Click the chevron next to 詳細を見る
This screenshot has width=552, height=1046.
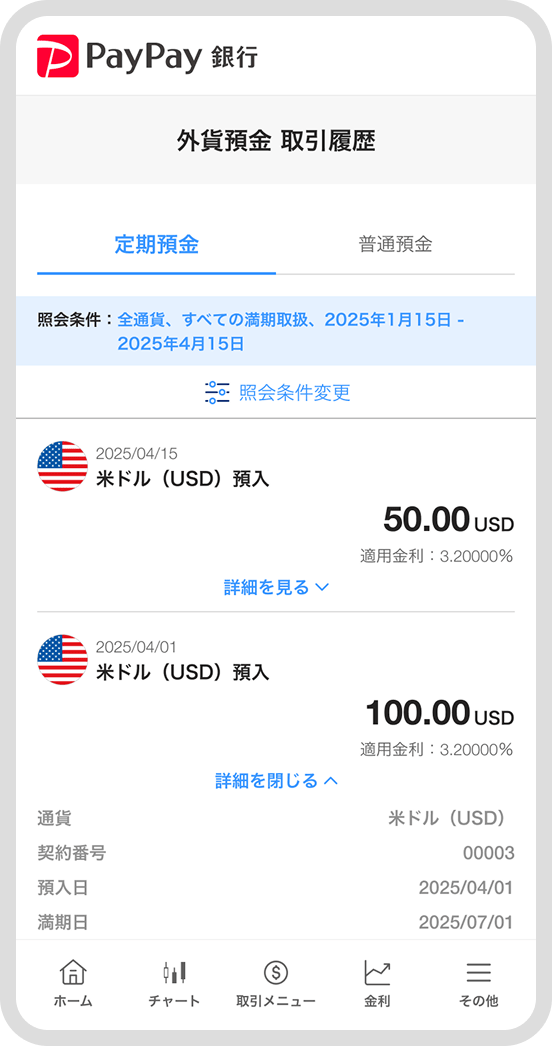point(322,588)
